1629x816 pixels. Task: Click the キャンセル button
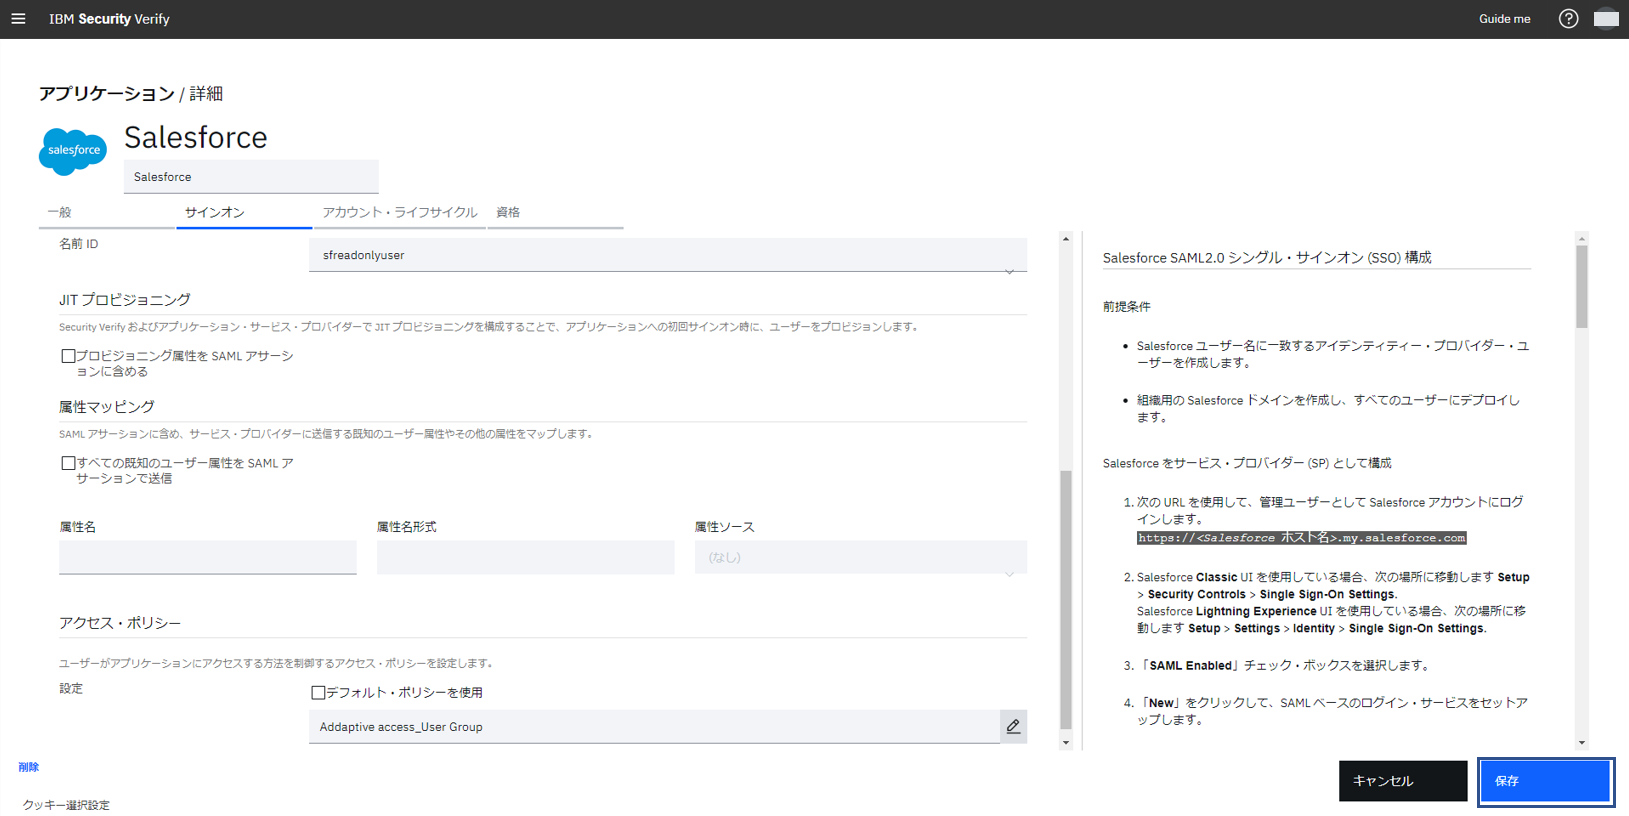click(1403, 781)
